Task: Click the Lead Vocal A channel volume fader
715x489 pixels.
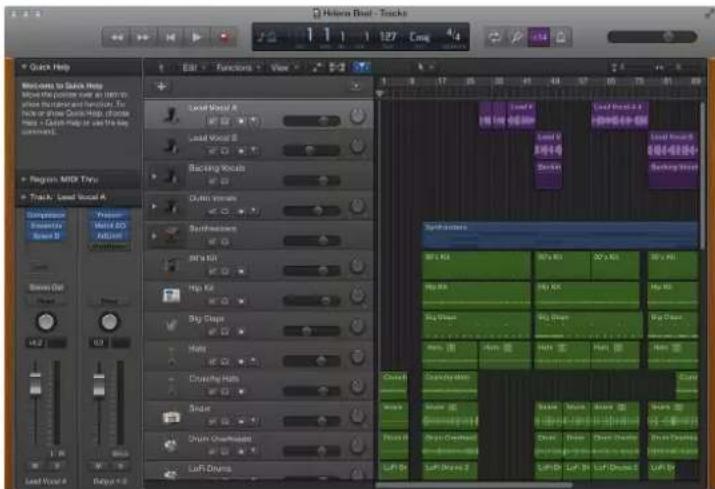Action: point(35,382)
